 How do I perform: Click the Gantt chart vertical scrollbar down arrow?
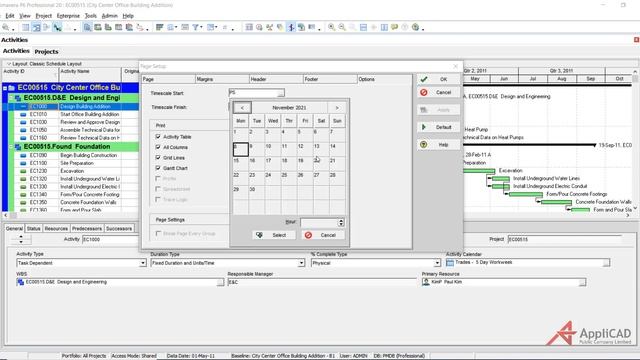[x=636, y=209]
